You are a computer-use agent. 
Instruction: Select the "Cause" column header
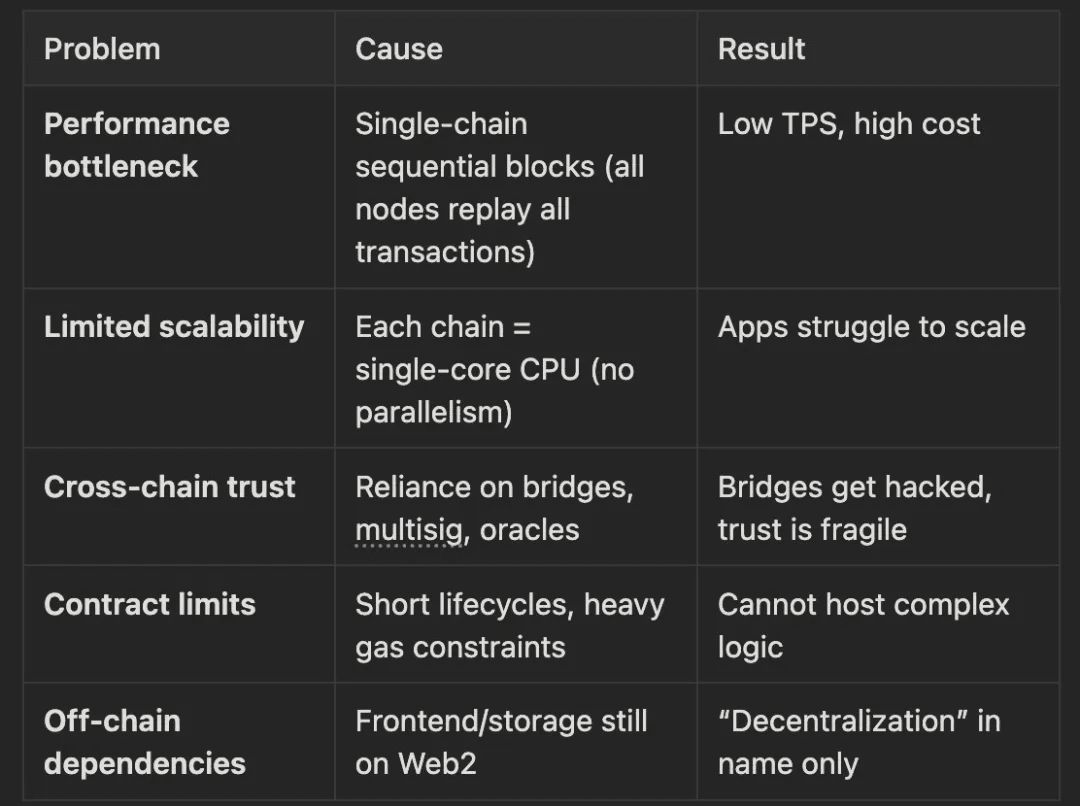398,49
